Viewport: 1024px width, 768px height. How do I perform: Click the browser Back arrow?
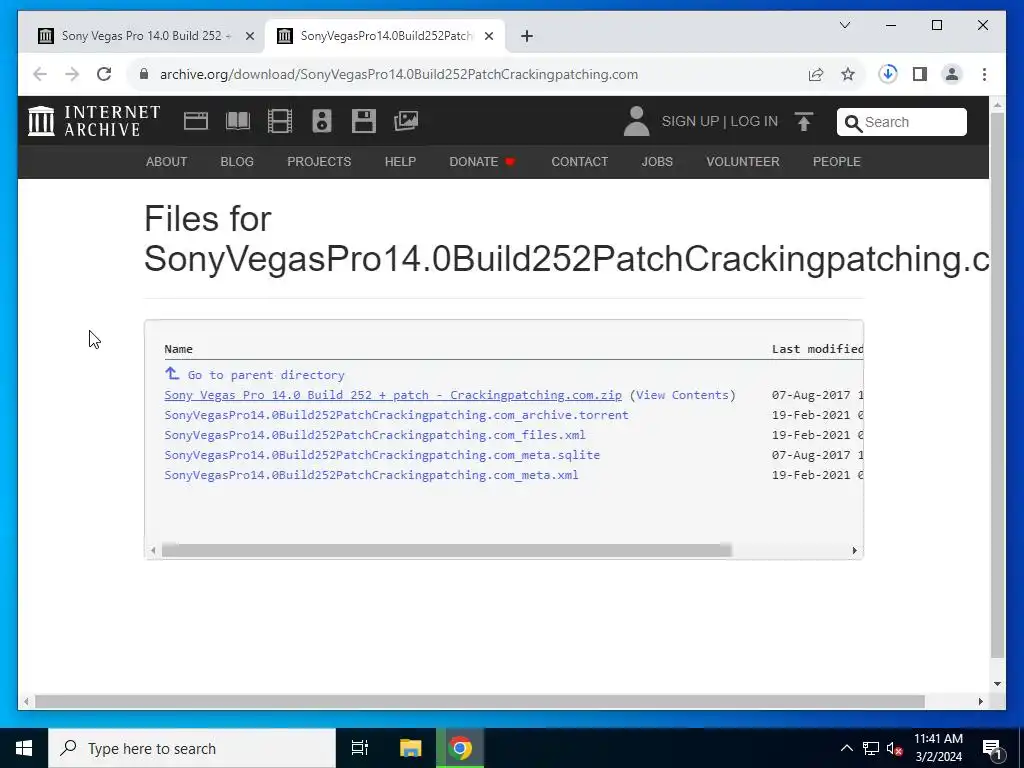click(40, 74)
